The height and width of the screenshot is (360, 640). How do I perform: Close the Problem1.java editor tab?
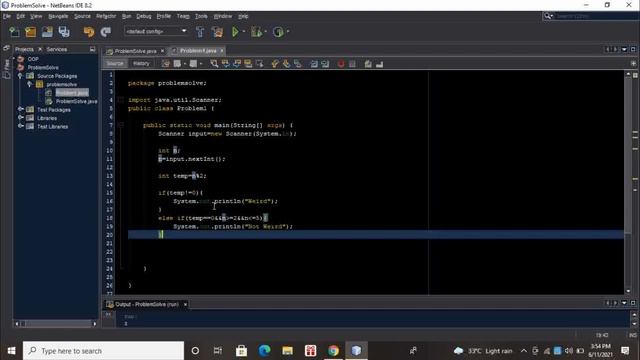[x=222, y=51]
